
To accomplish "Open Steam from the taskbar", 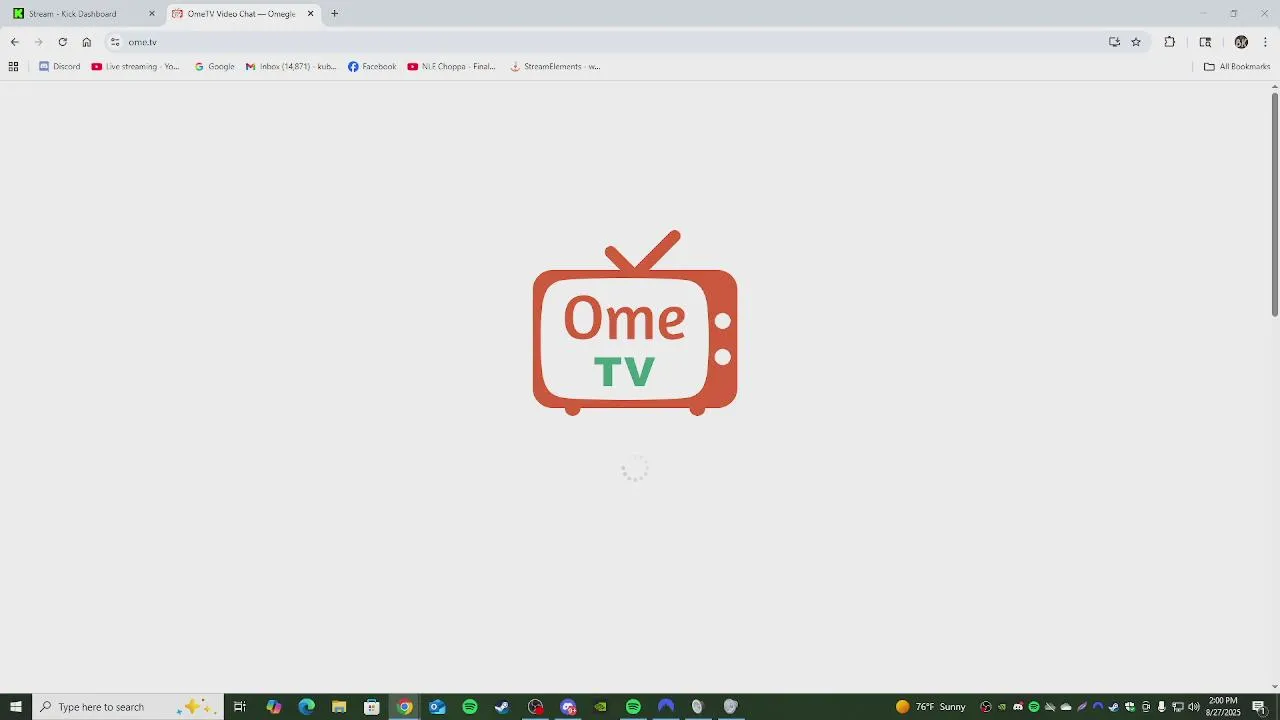I will pos(502,707).
